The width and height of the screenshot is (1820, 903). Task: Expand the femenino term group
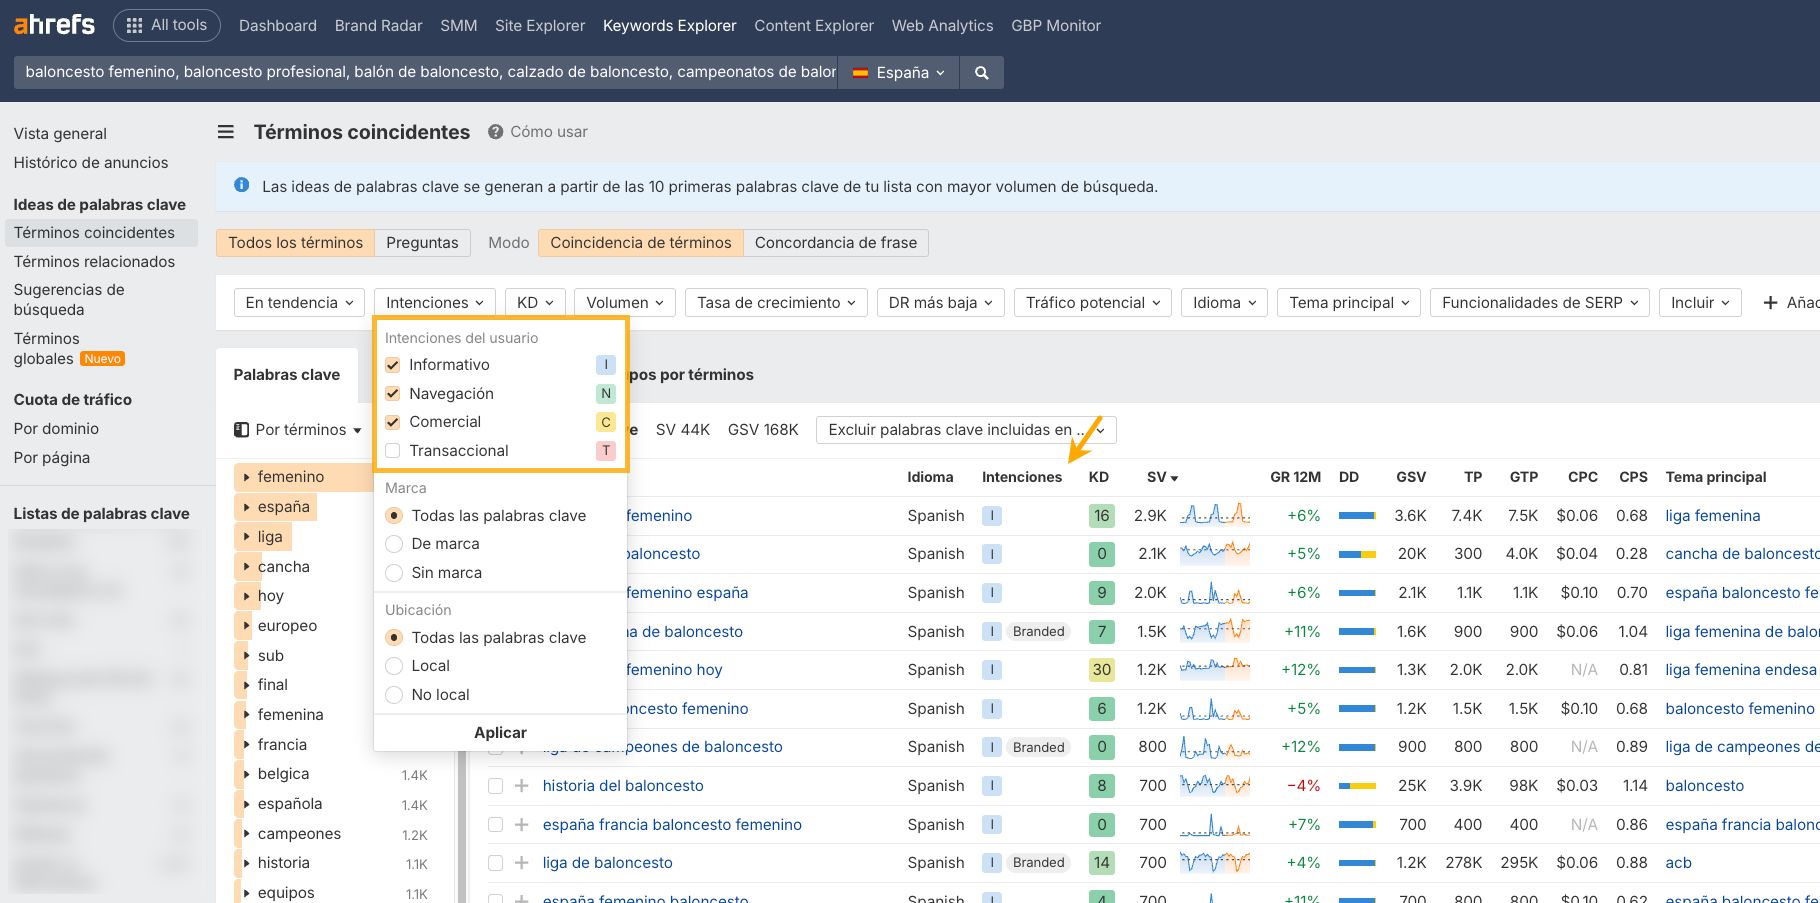point(247,477)
